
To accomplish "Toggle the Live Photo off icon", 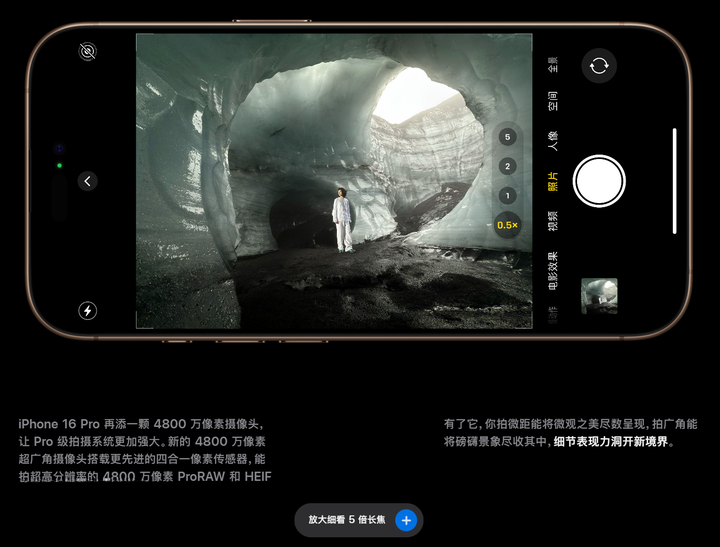I will [88, 51].
